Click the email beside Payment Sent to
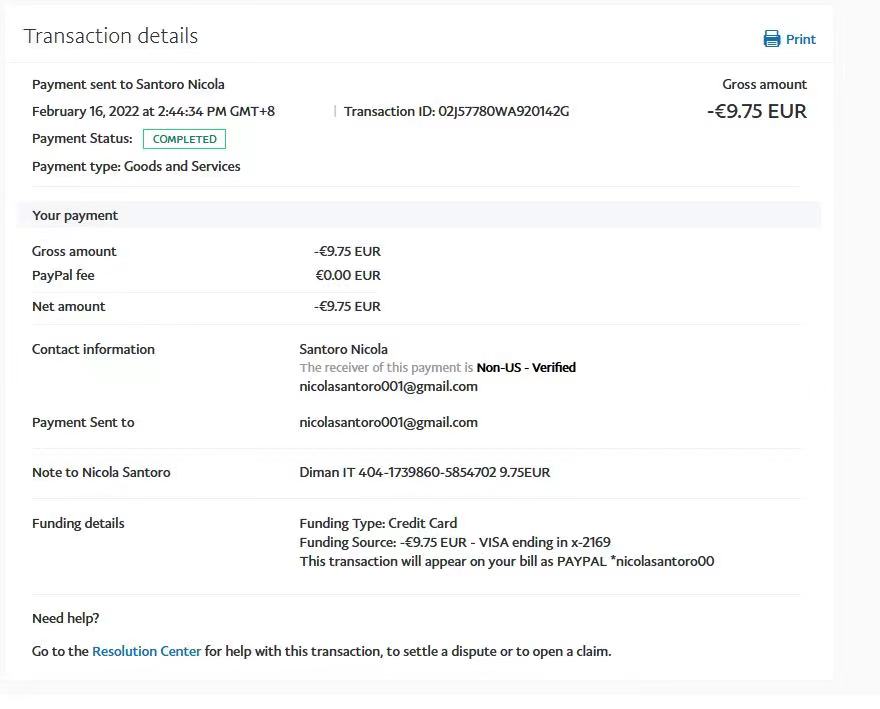 [388, 422]
